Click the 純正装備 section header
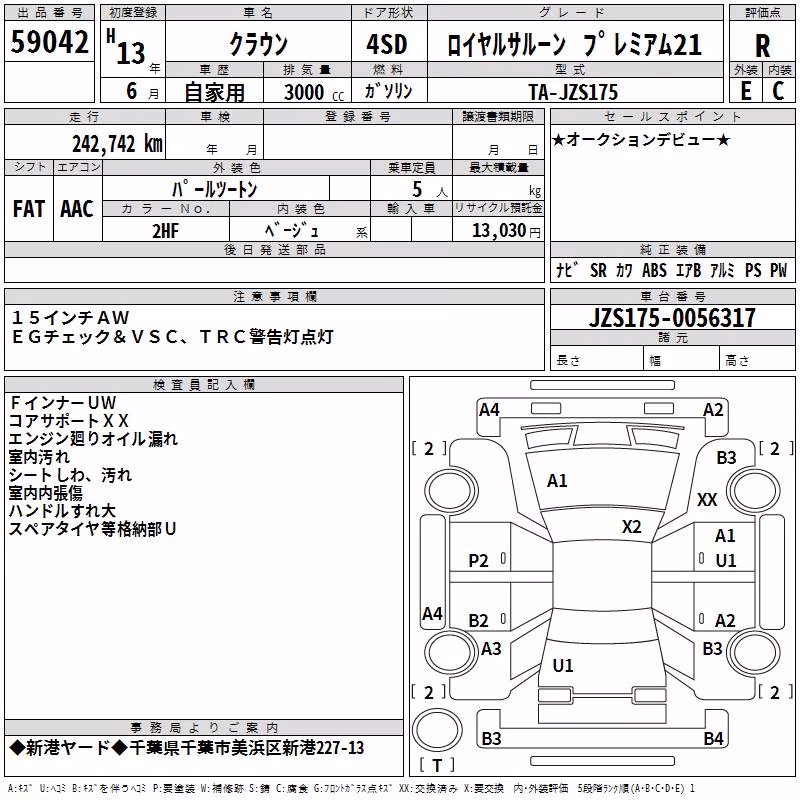Viewport: 800px width, 800px height. [673, 249]
